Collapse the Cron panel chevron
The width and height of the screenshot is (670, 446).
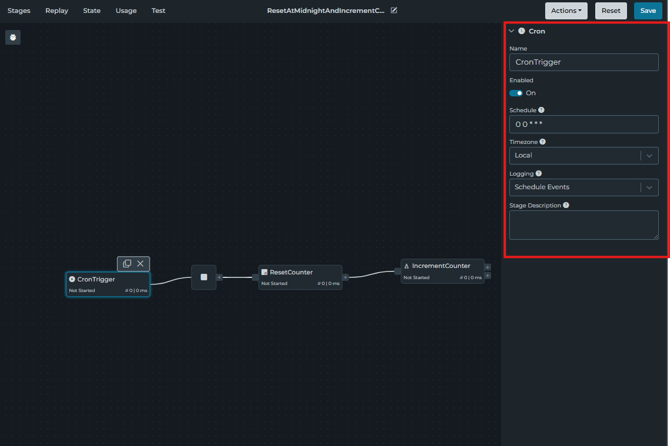tap(511, 31)
